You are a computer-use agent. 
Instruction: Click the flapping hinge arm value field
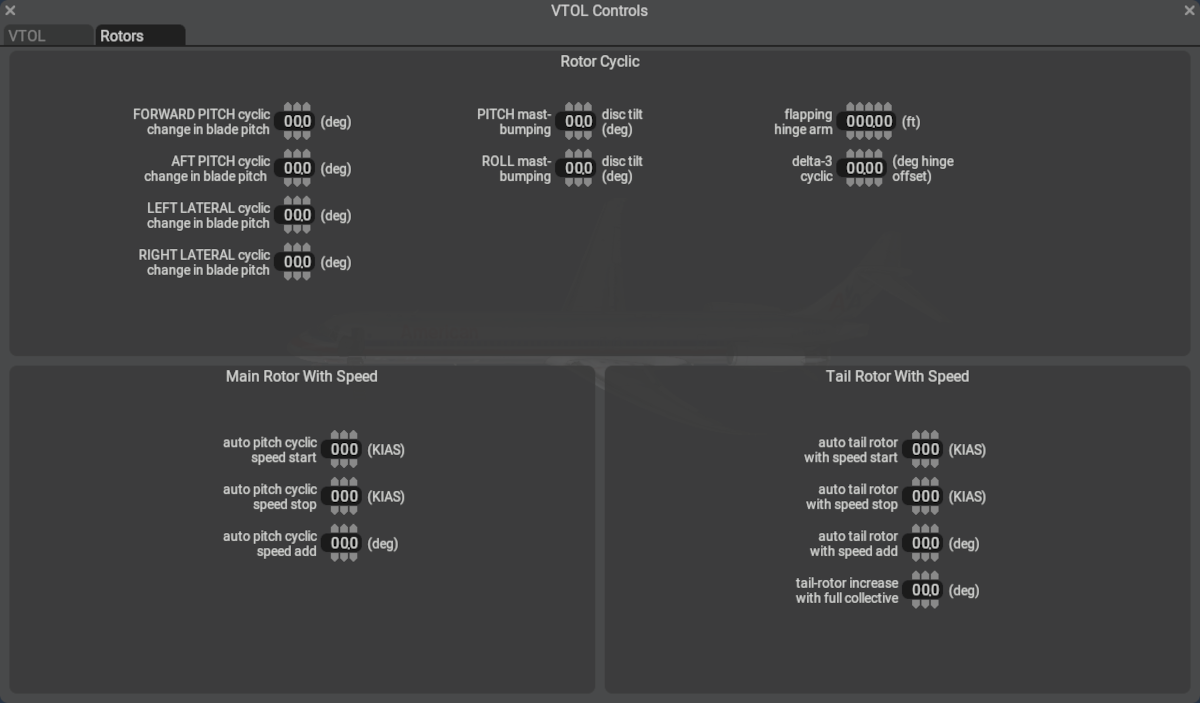[x=868, y=122]
